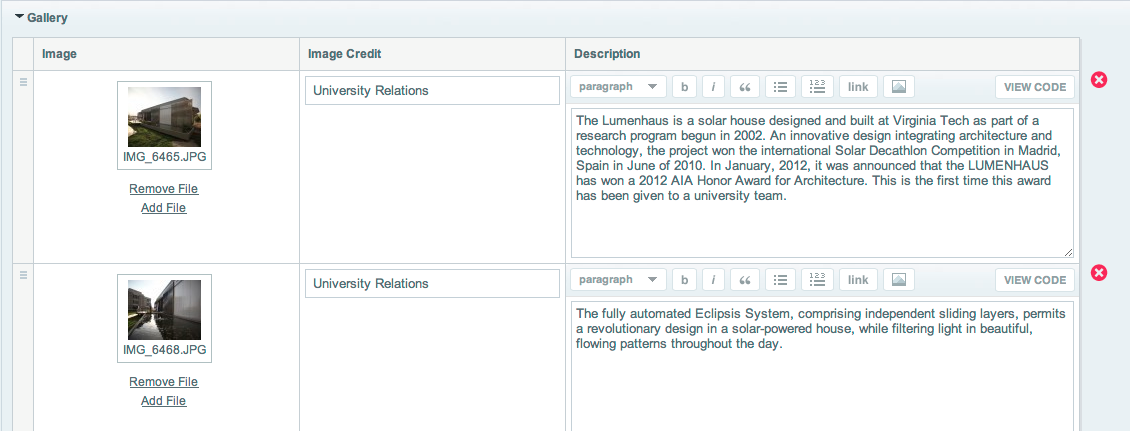Collapse the Gallery section

pyautogui.click(x=20, y=18)
